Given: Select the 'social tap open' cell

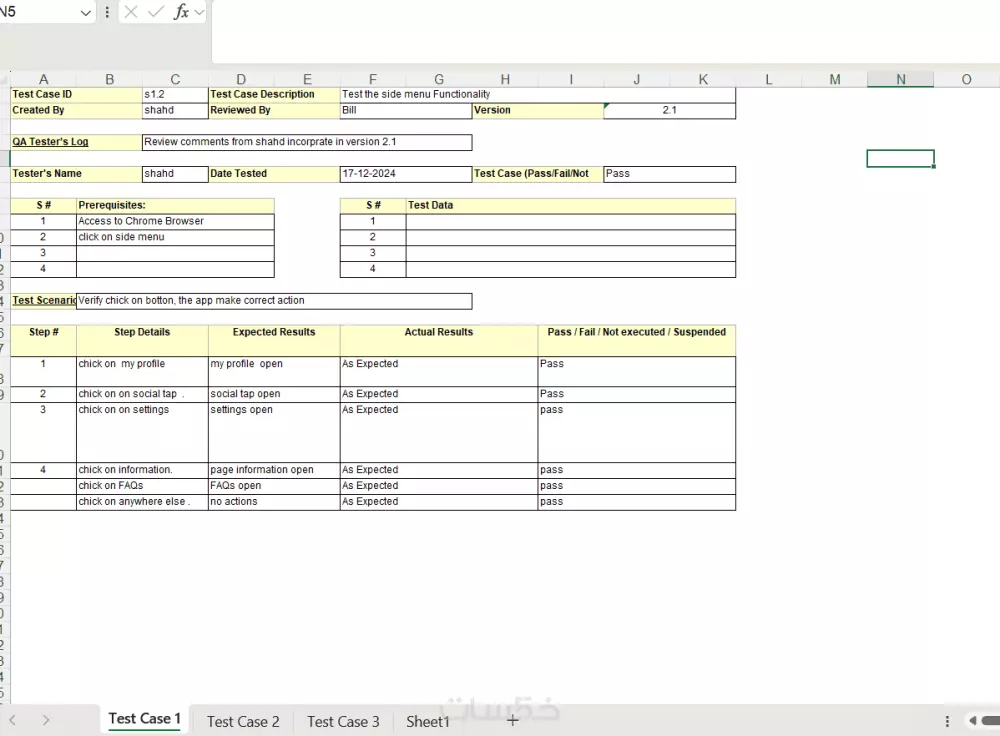Looking at the screenshot, I should click(x=274, y=394).
